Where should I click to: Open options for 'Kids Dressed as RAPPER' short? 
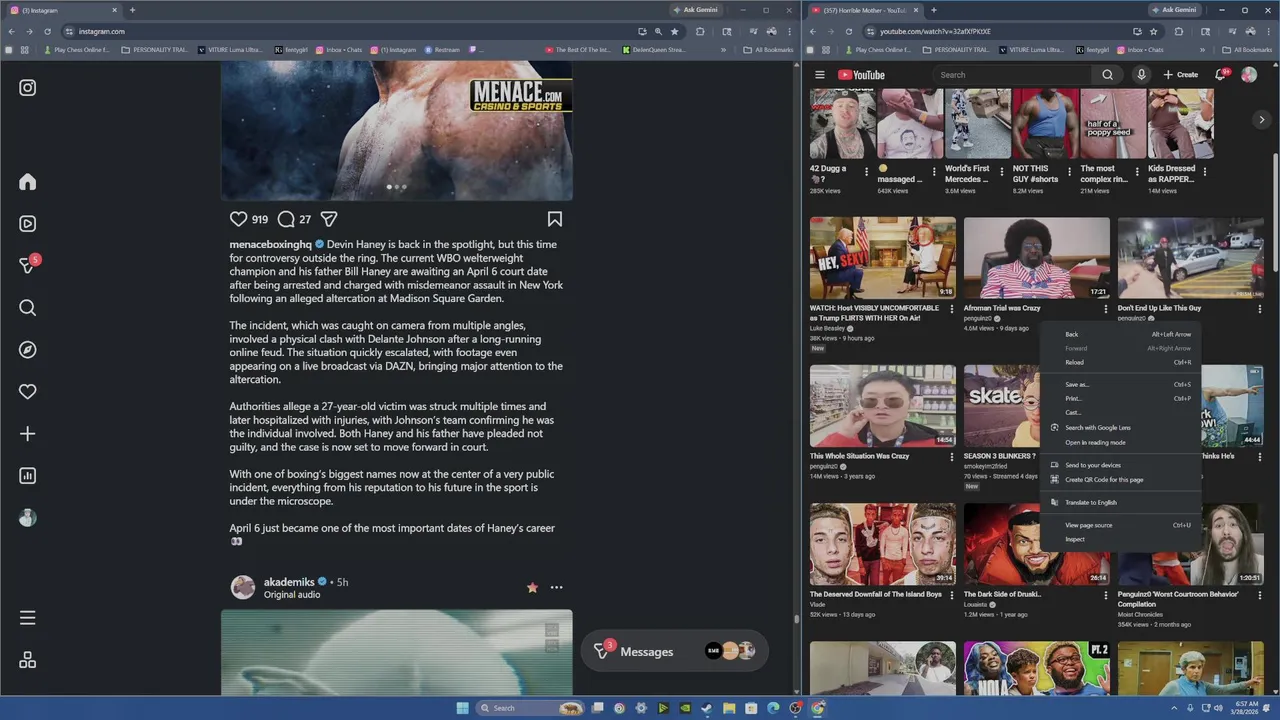click(x=1206, y=172)
